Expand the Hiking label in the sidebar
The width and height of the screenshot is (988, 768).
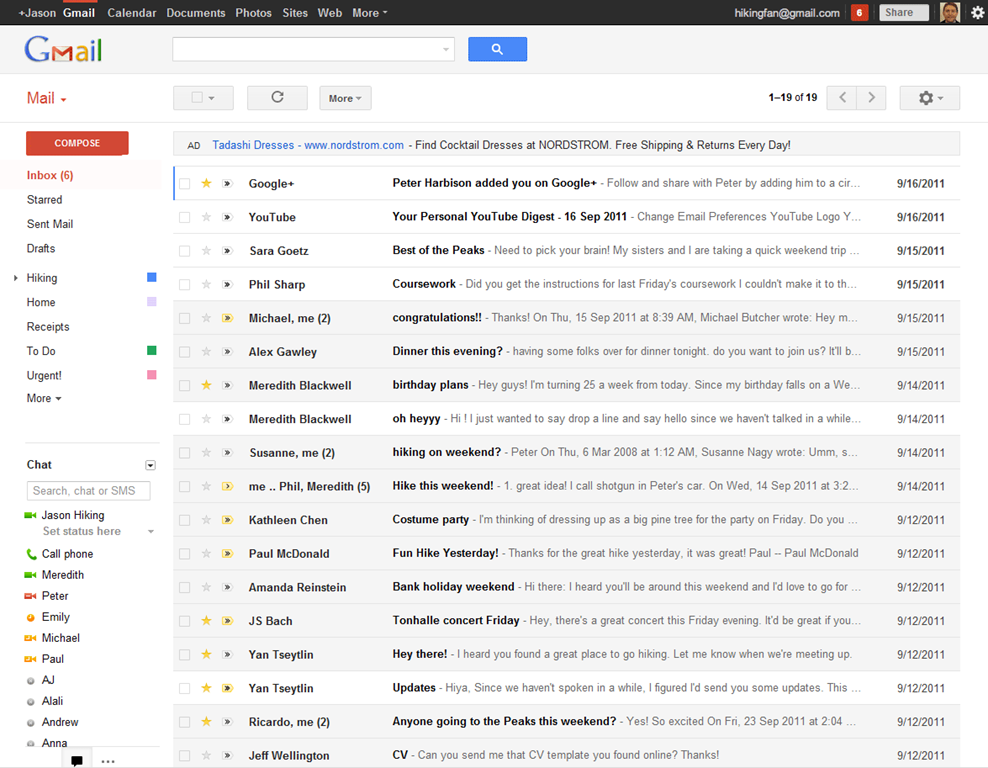pyautogui.click(x=16, y=278)
